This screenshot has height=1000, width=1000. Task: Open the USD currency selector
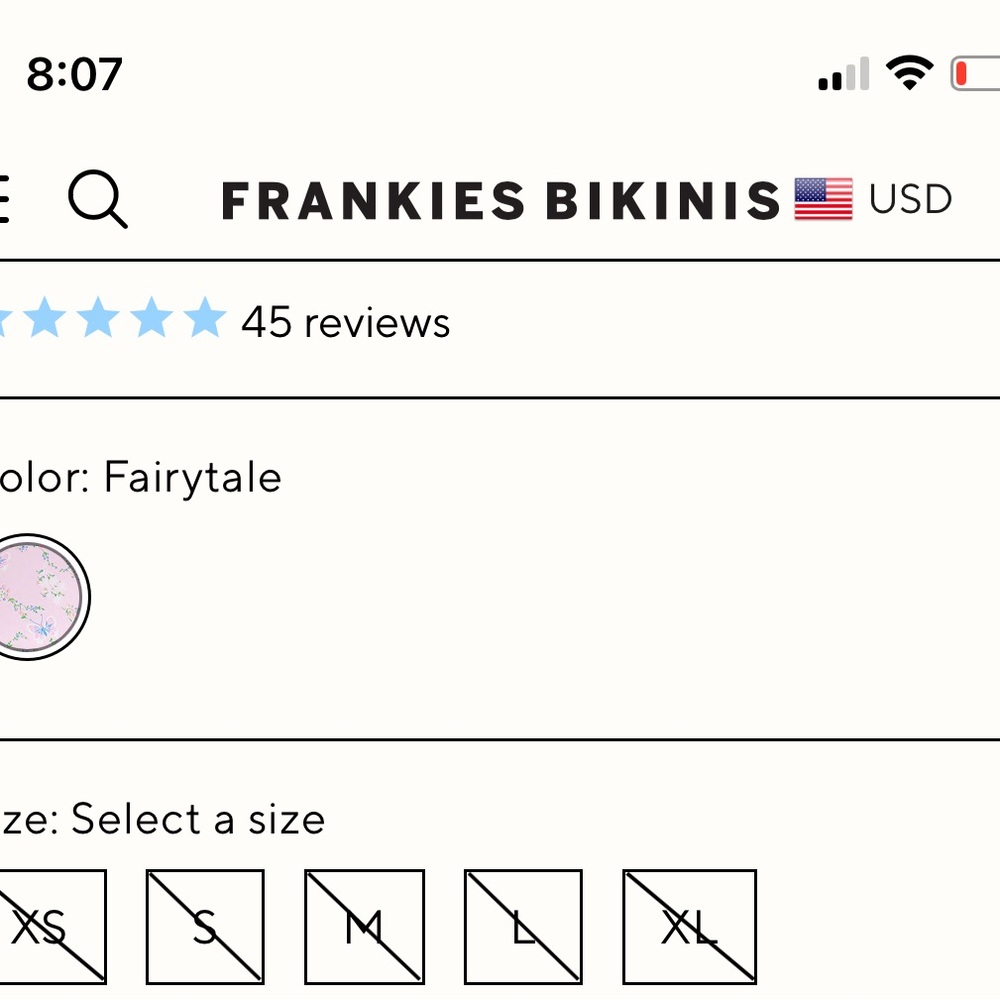(910, 199)
